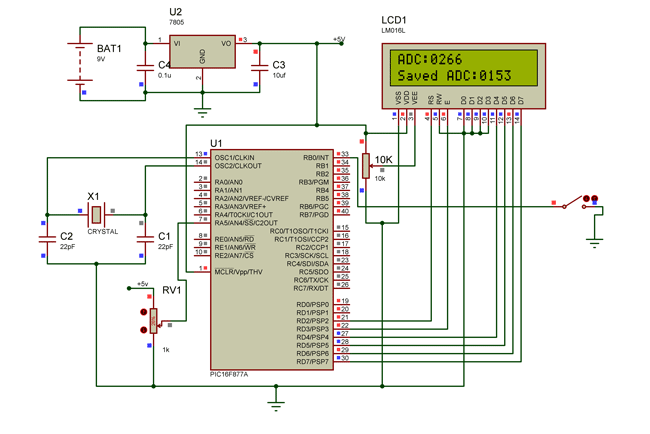Click the RA0/AN0 pin label
The width and height of the screenshot is (650, 434).
[228, 182]
